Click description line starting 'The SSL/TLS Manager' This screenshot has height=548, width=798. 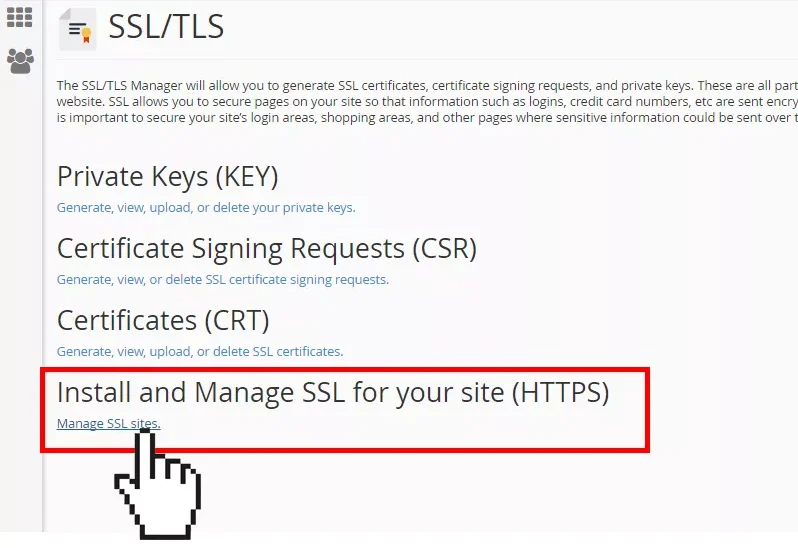(427, 85)
